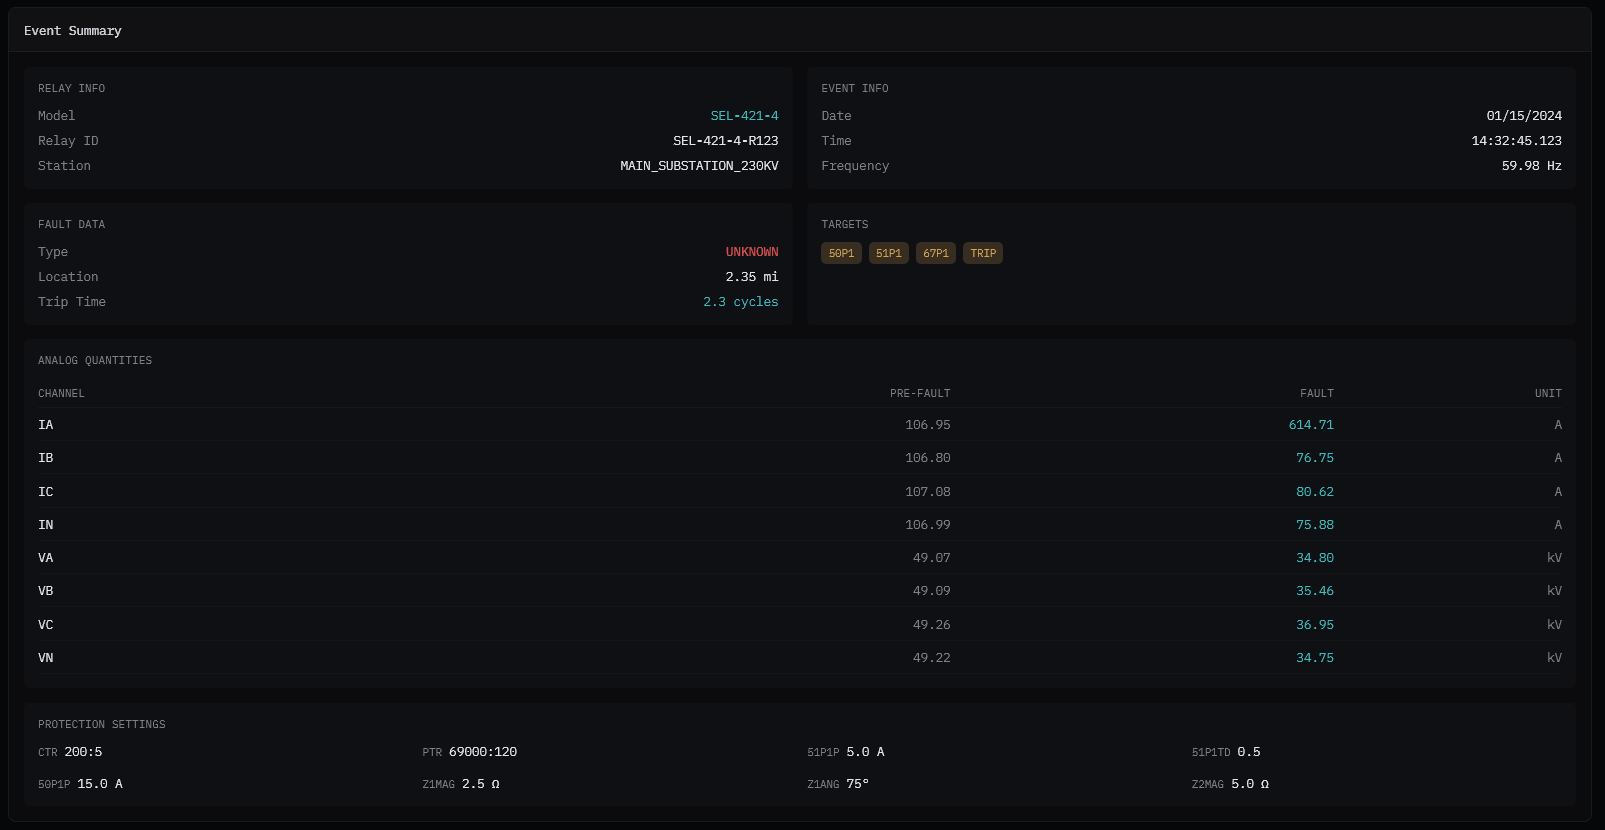The image size is (1605, 830).
Task: Click the PRE-FAULT column header
Action: point(920,393)
